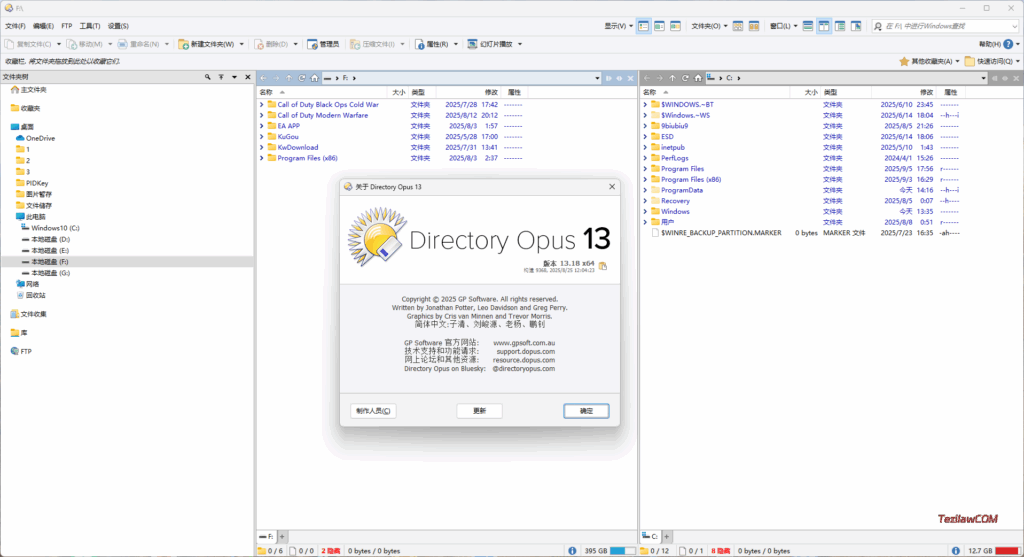
Task: Click the search magnifier in the Windows search field
Action: pos(878,26)
